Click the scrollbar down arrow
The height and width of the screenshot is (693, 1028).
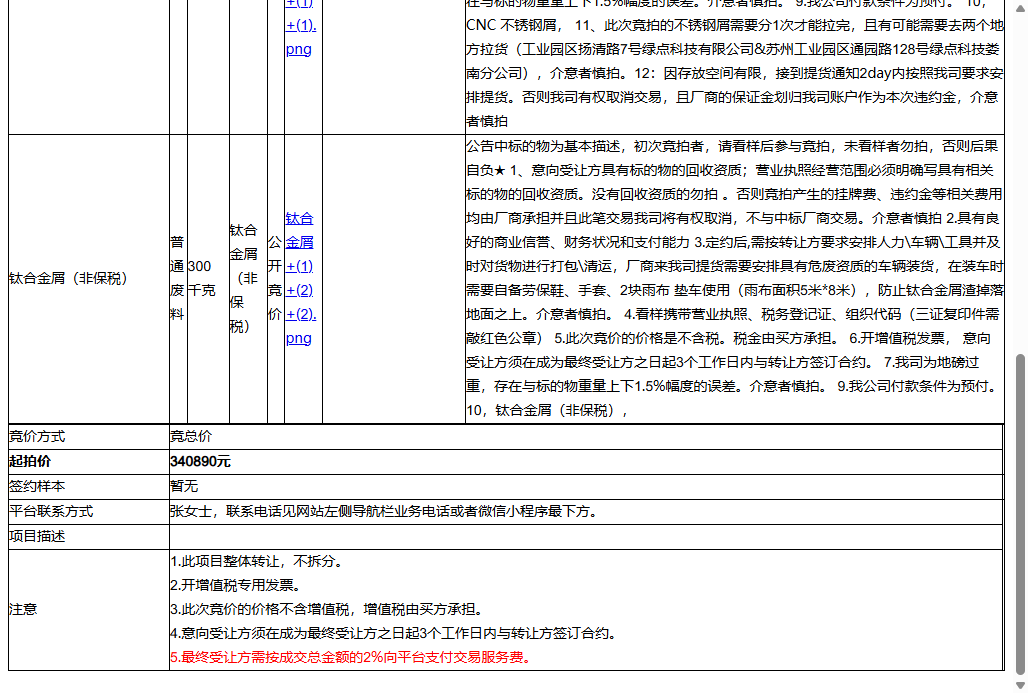point(1020,685)
